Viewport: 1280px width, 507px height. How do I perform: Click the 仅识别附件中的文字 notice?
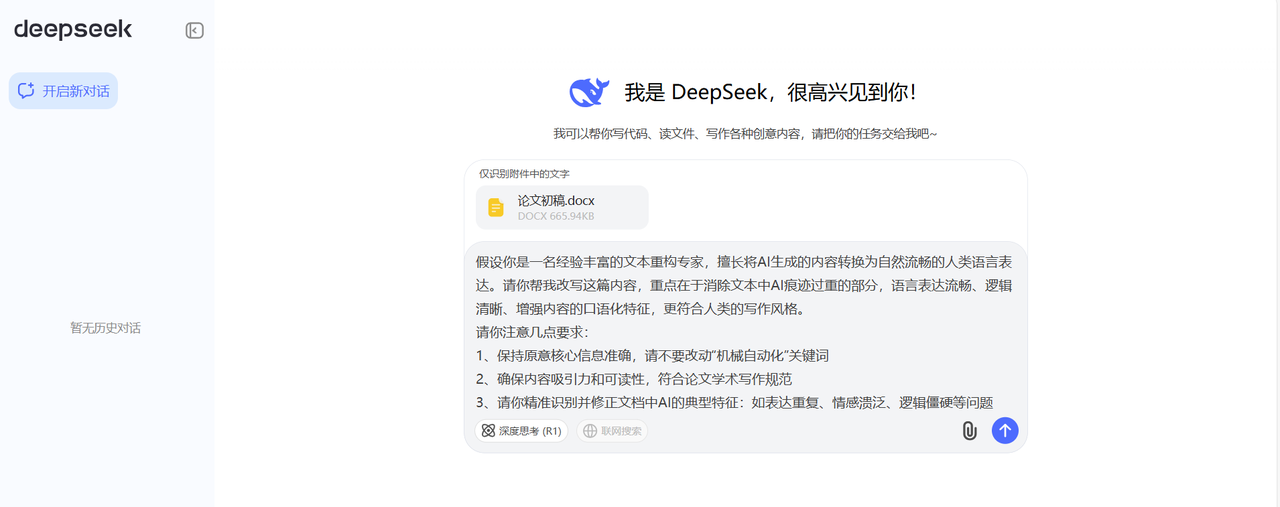(524, 174)
